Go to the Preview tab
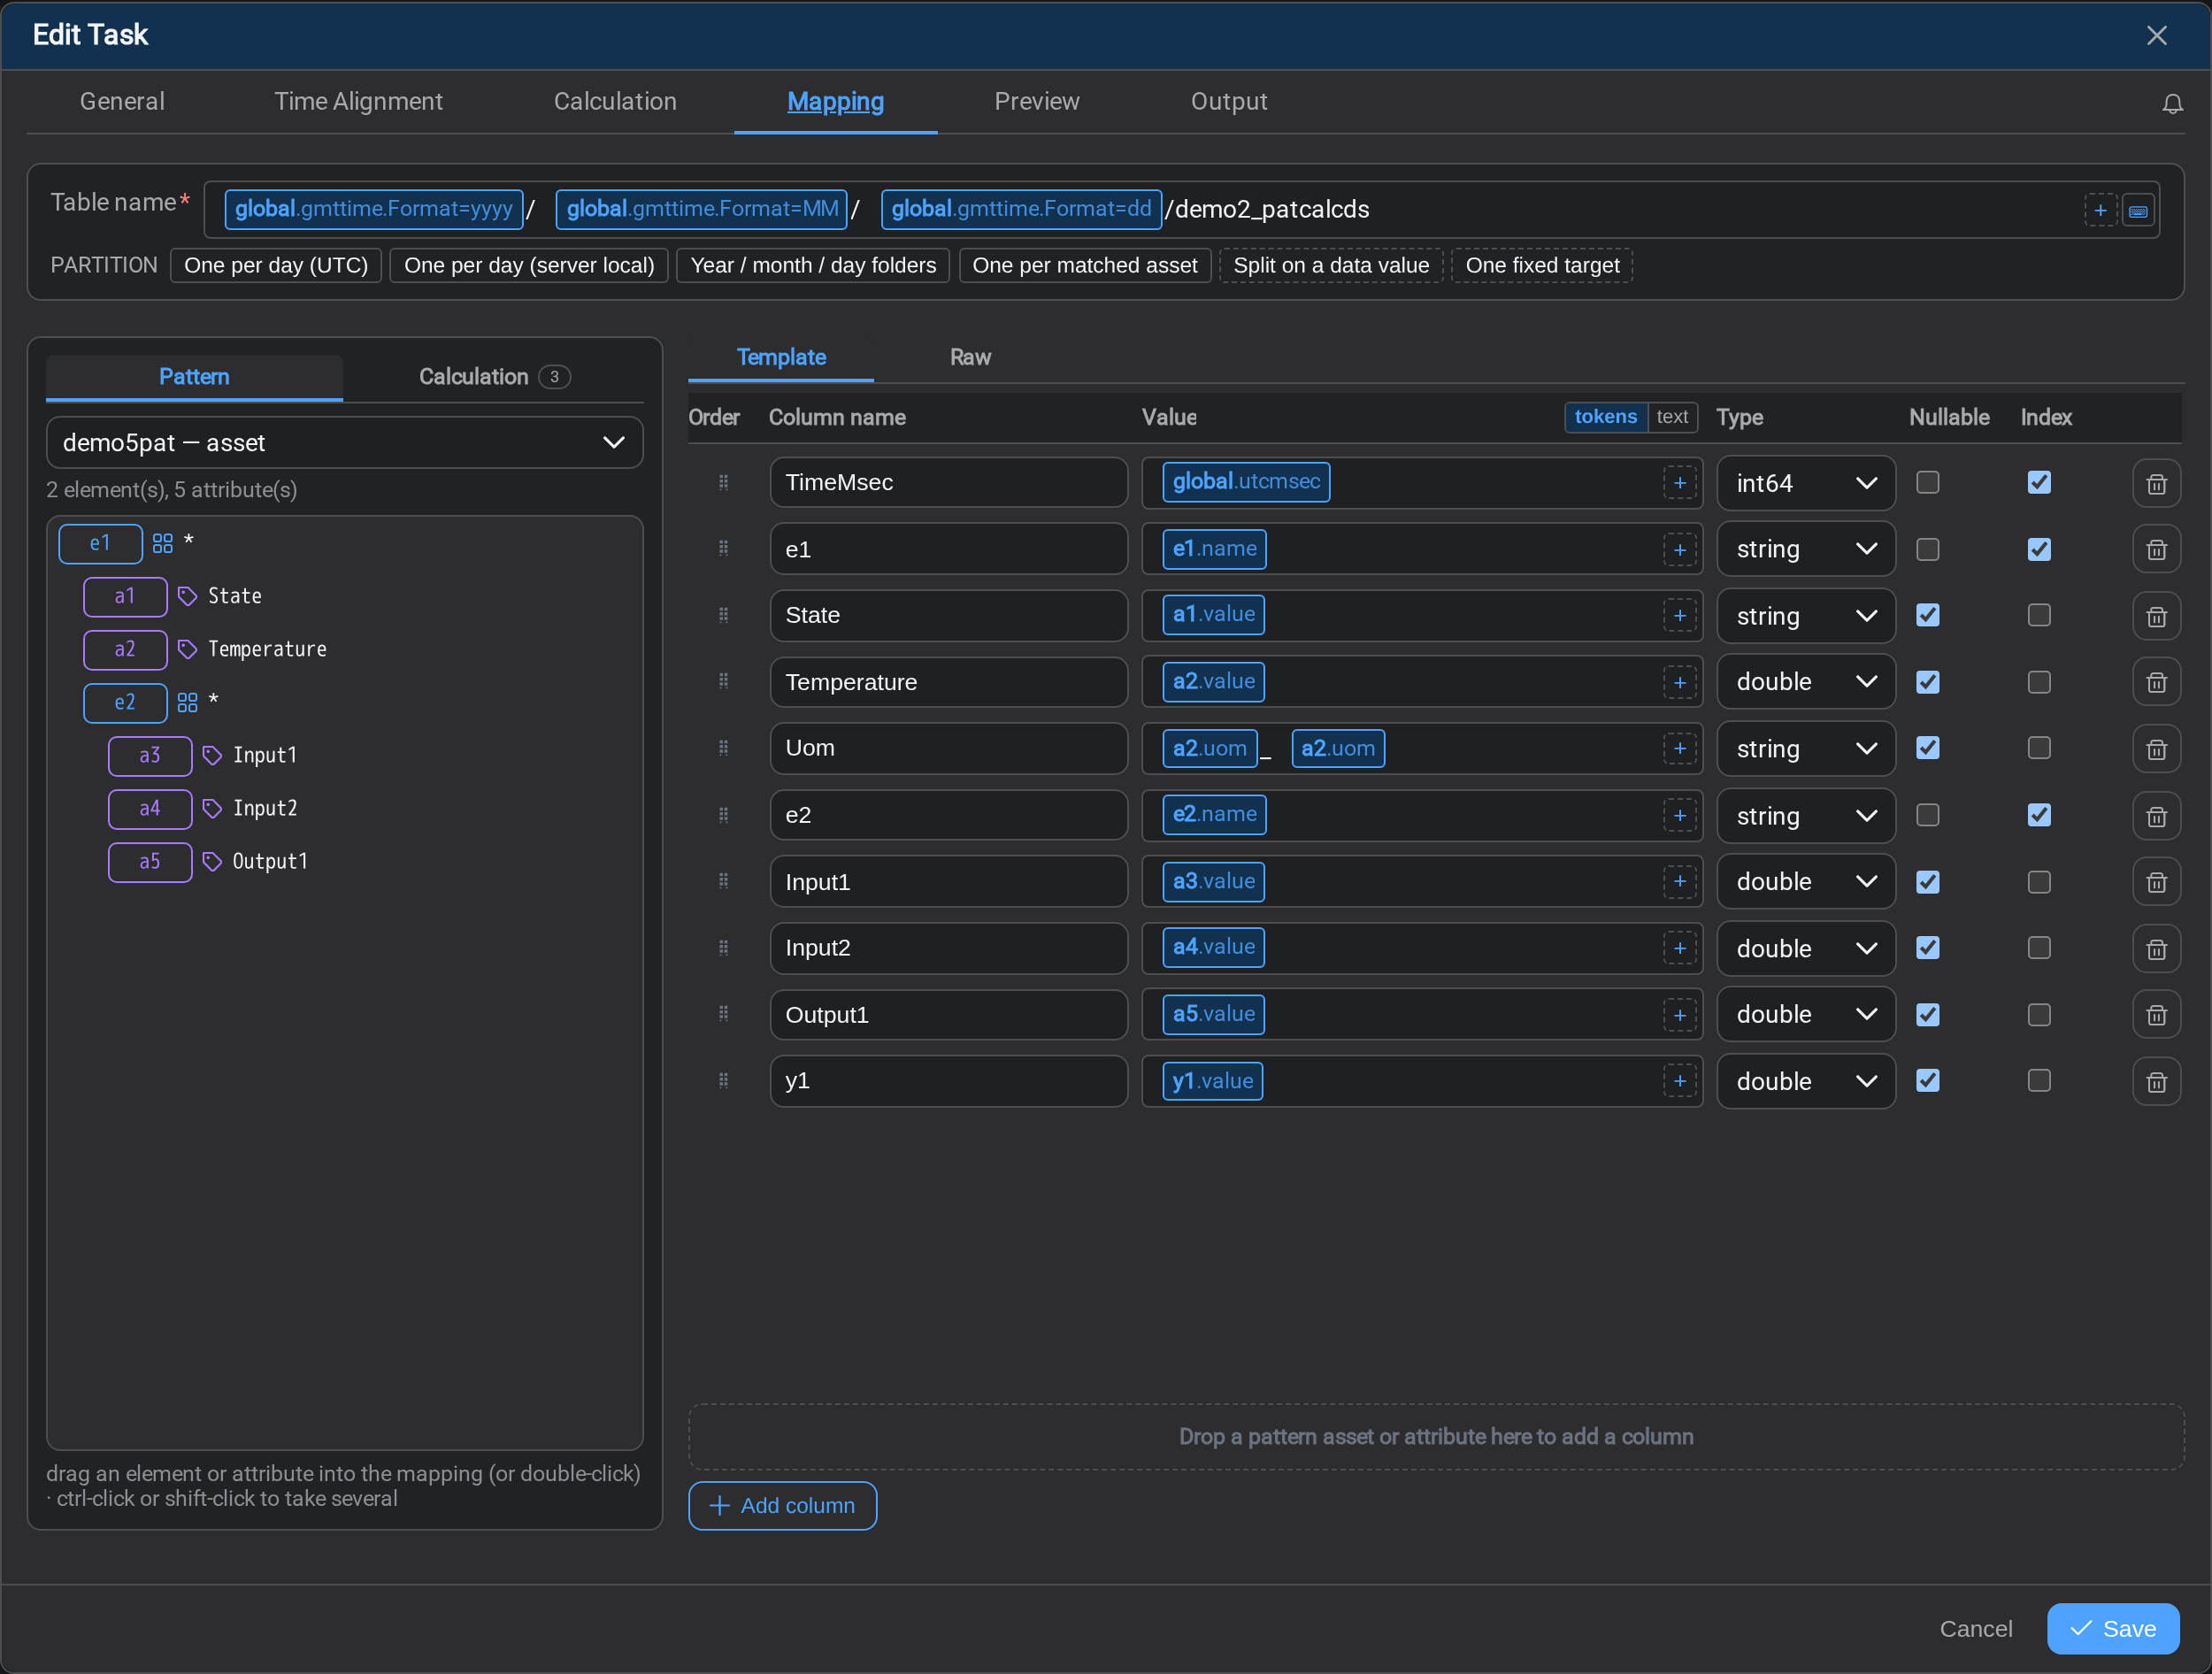Viewport: 2212px width, 1674px height. (x=1036, y=102)
